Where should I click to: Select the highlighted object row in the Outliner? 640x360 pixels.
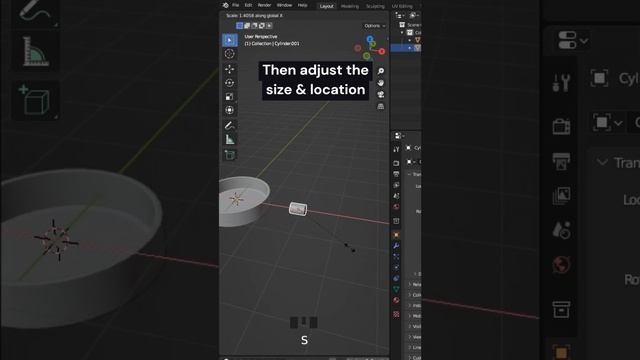click(406, 48)
